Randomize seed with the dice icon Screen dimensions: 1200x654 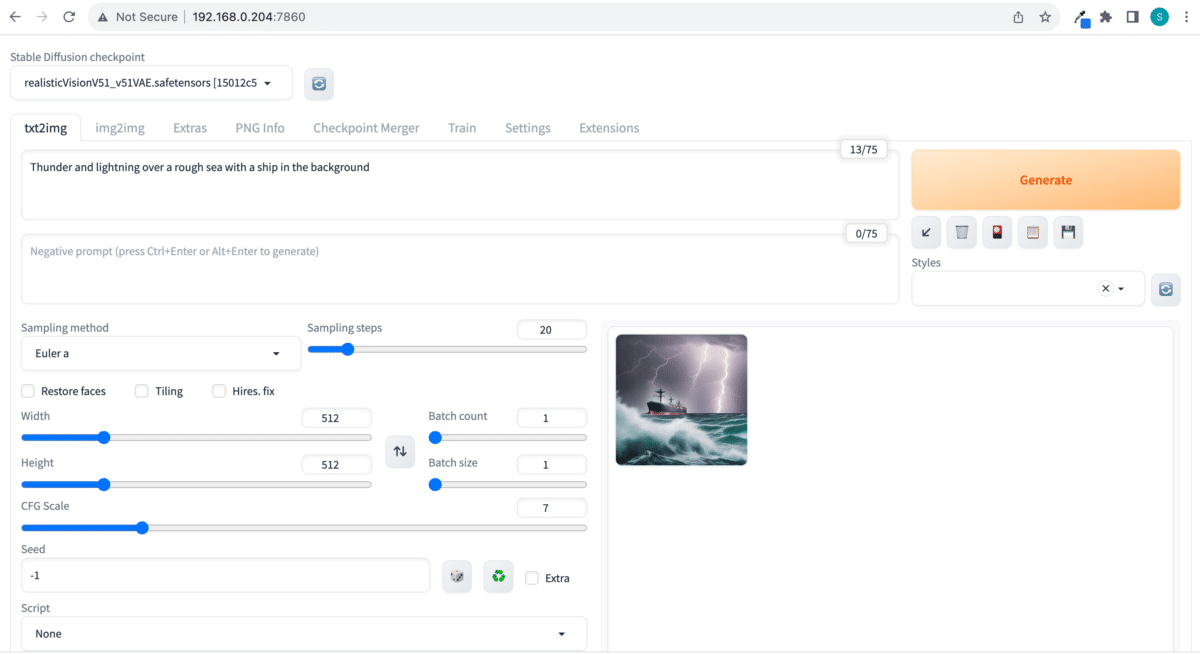(x=457, y=576)
